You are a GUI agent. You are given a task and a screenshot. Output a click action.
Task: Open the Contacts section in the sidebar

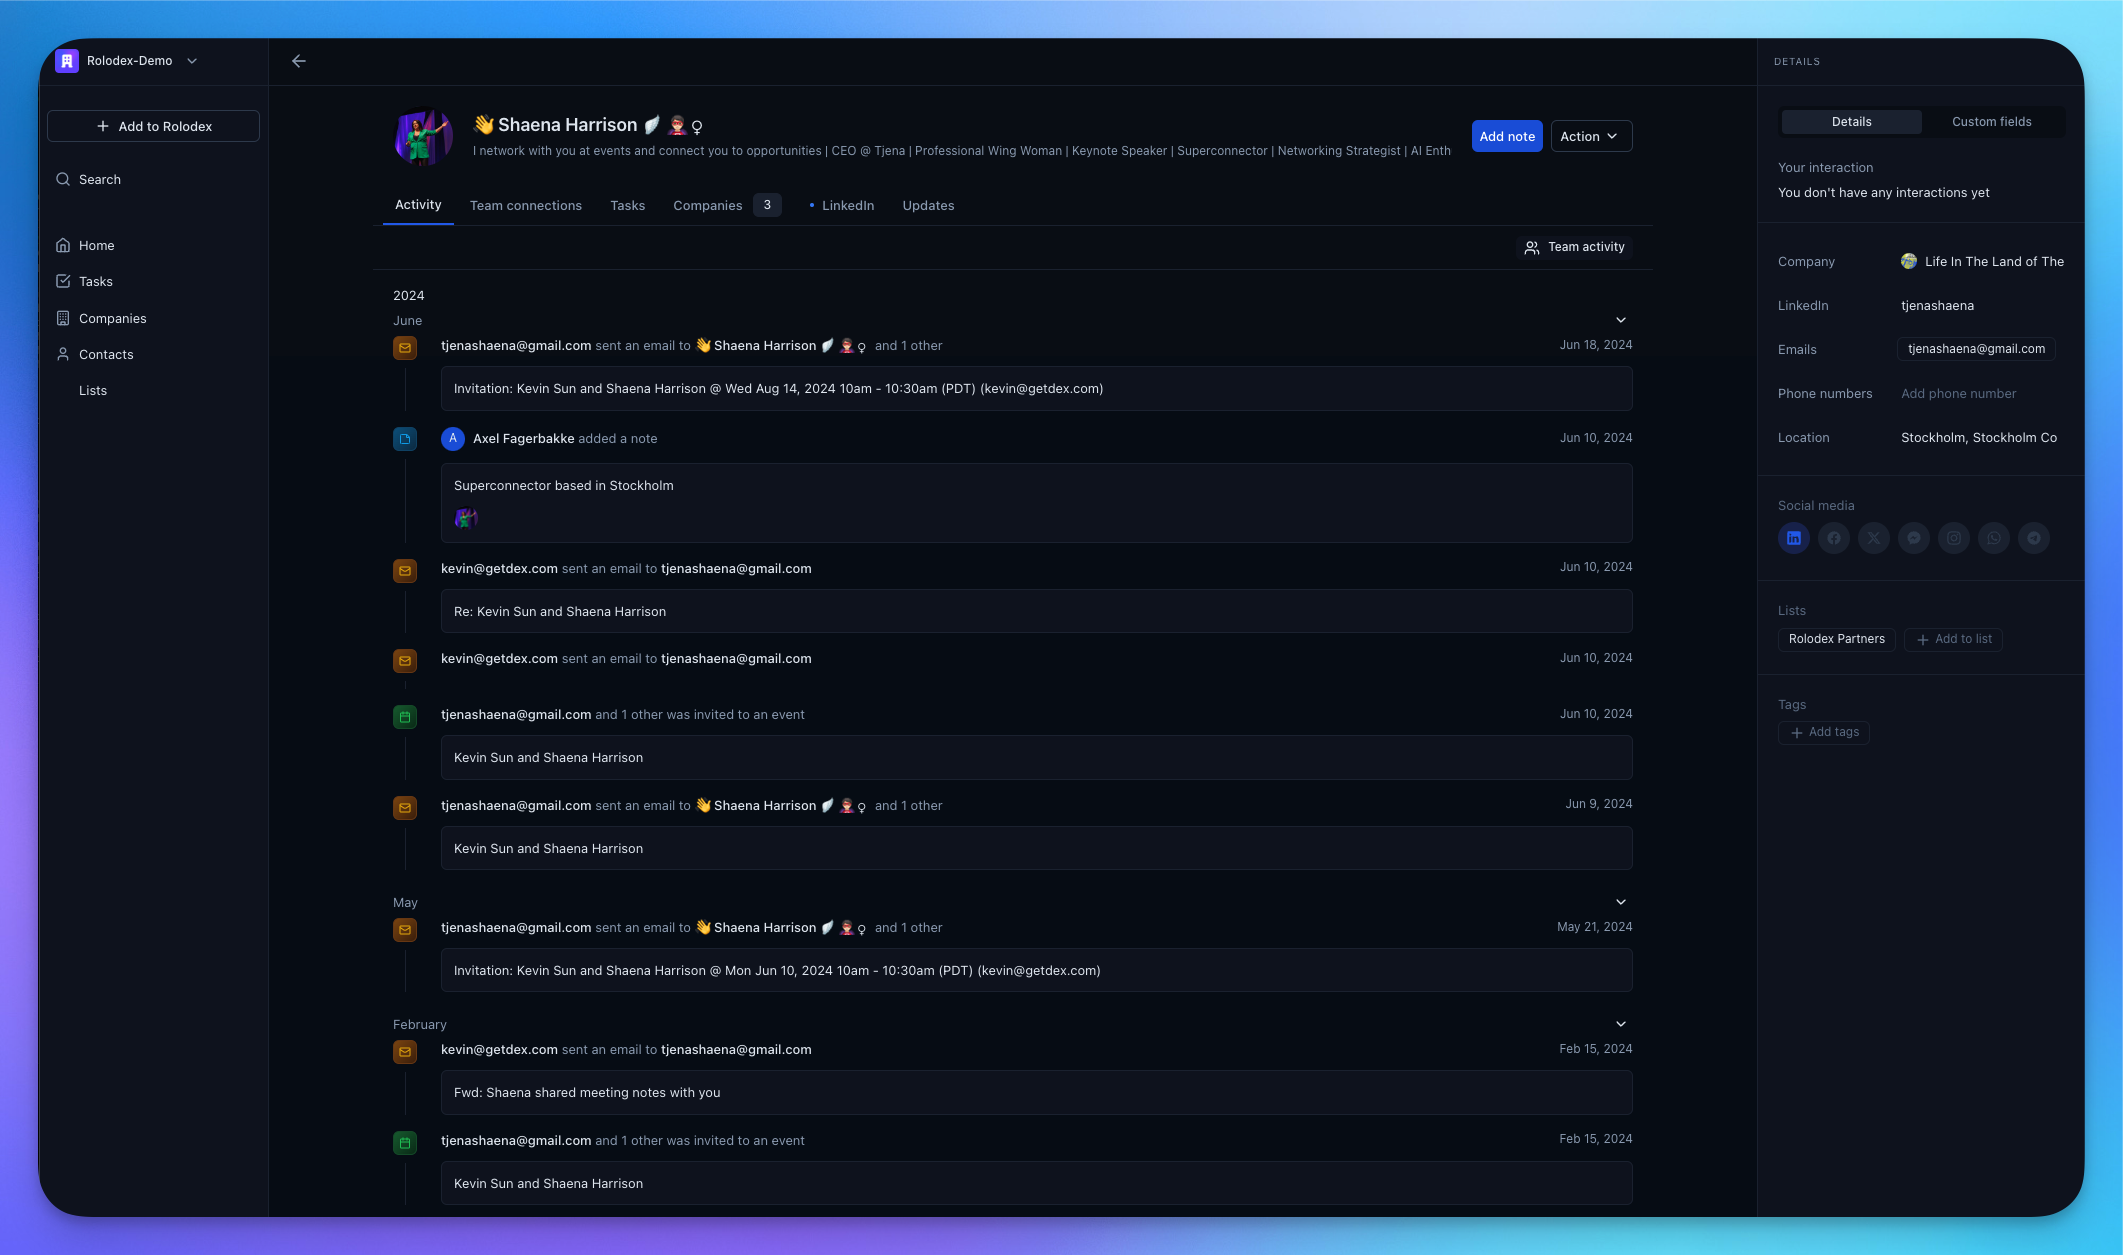(x=106, y=354)
